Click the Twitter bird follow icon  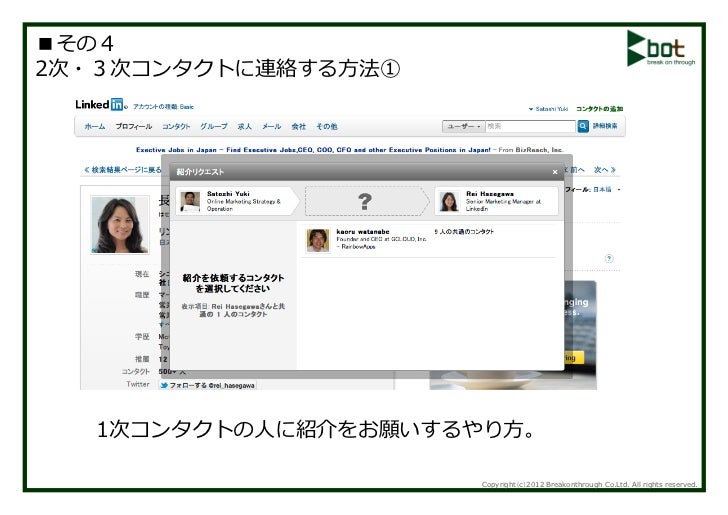pos(164,385)
